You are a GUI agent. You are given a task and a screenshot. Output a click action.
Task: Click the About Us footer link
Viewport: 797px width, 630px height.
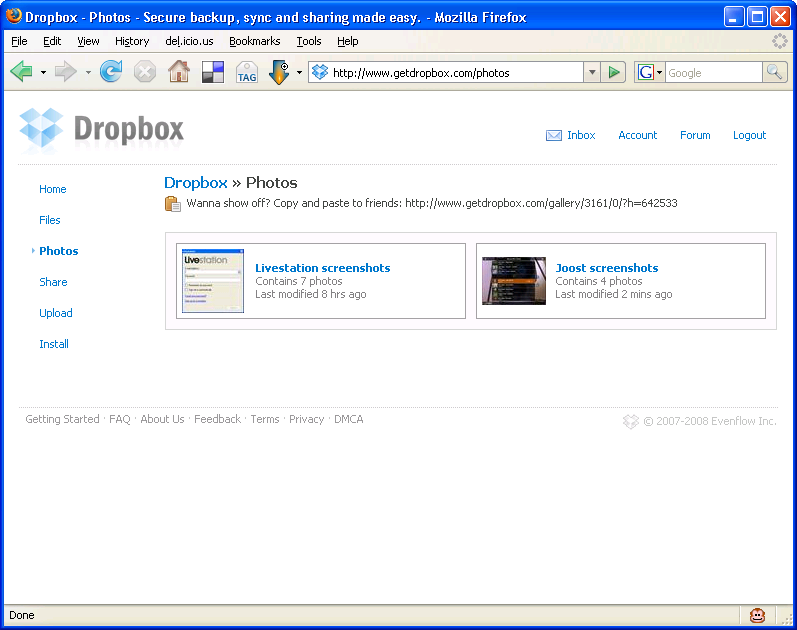162,419
